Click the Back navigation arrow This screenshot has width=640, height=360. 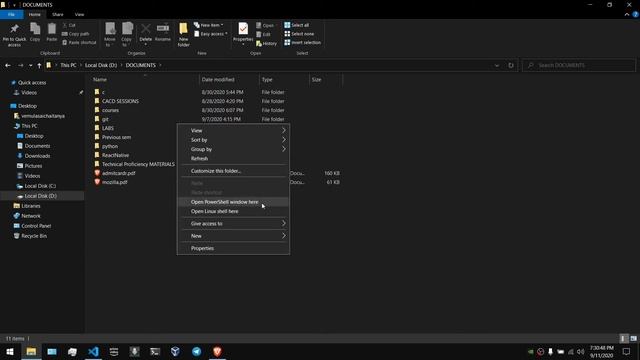point(8,65)
